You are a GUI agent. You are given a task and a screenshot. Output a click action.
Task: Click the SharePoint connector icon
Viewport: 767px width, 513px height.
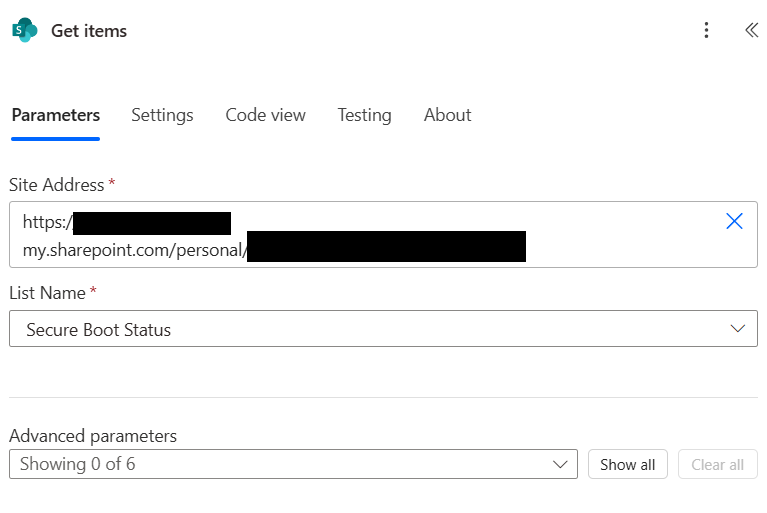pyautogui.click(x=24, y=30)
